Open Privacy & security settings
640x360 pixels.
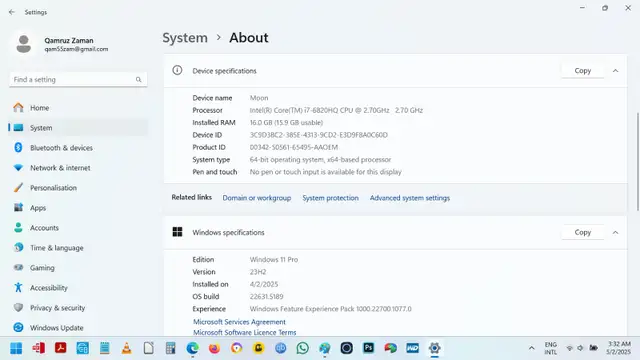[x=78, y=308]
